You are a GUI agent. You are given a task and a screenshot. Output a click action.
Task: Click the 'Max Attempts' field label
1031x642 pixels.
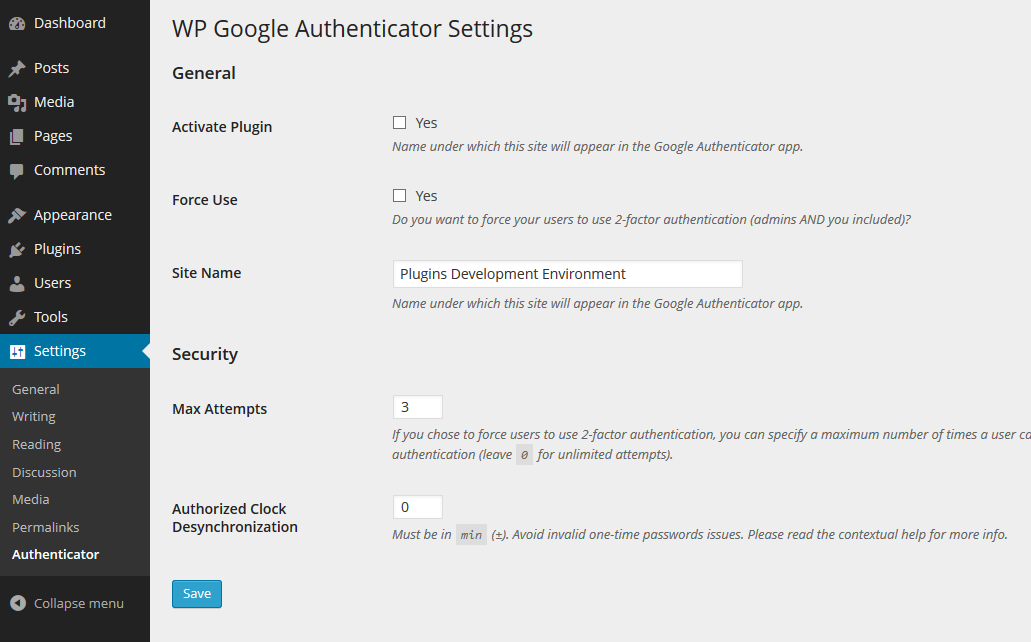coord(220,409)
